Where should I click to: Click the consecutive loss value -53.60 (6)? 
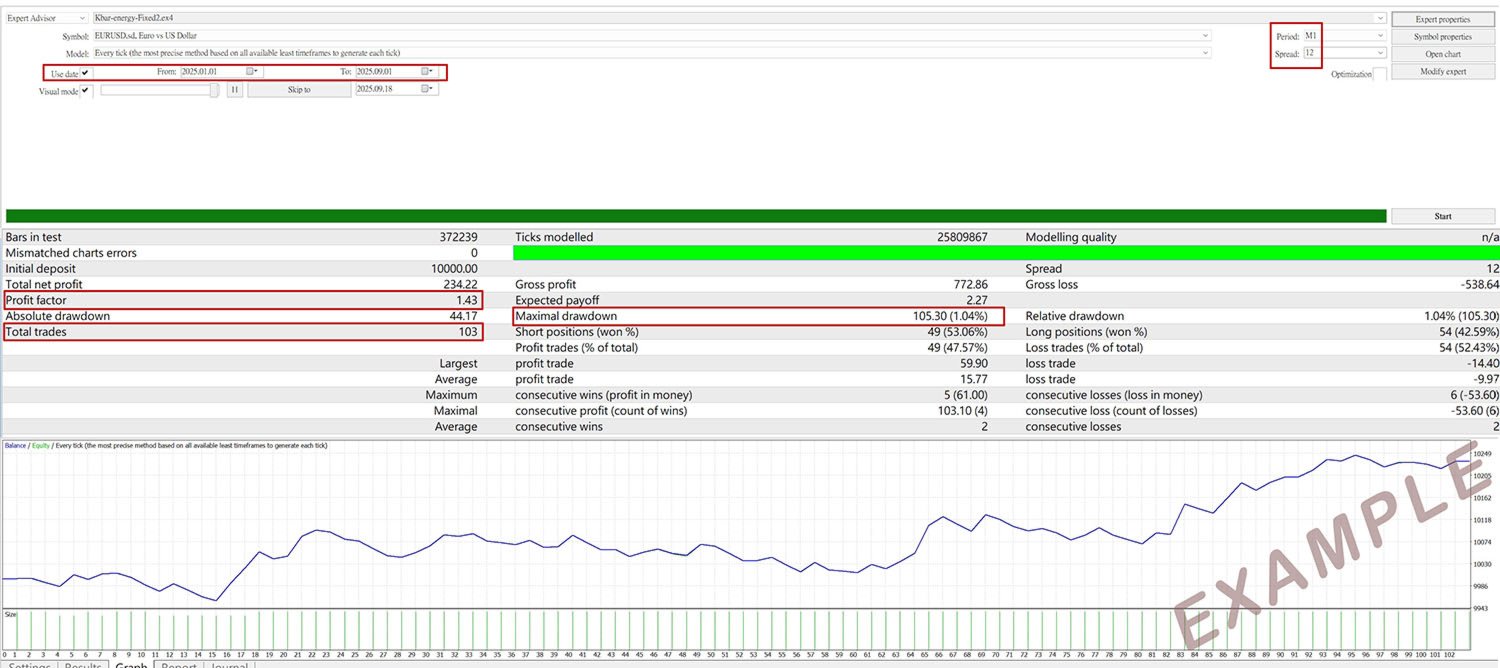pos(1473,411)
